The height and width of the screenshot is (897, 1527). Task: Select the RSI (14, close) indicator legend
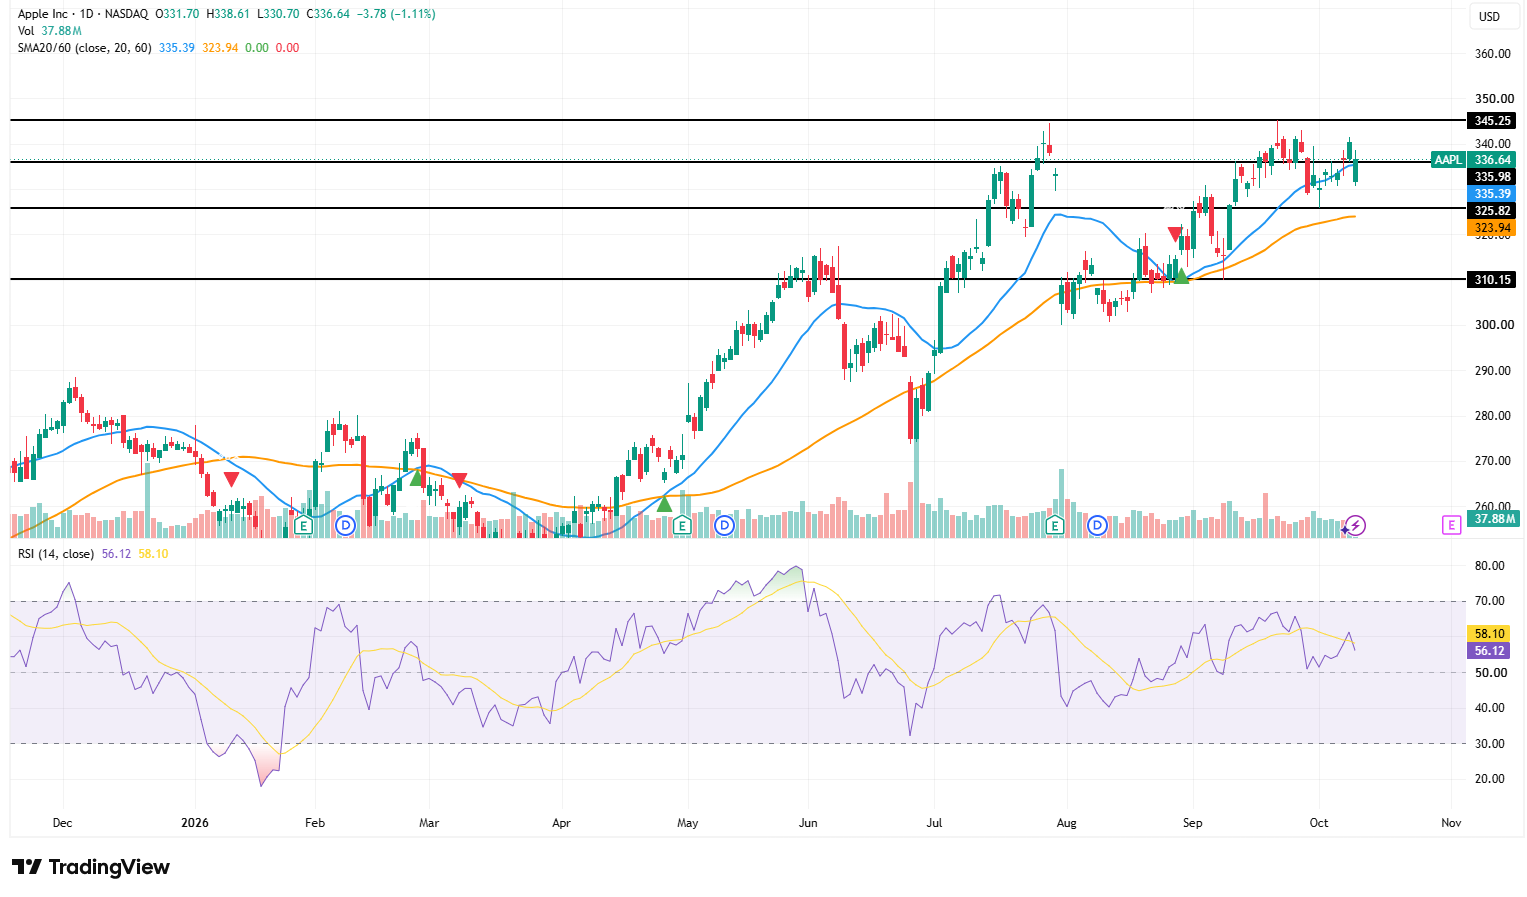tap(56, 554)
